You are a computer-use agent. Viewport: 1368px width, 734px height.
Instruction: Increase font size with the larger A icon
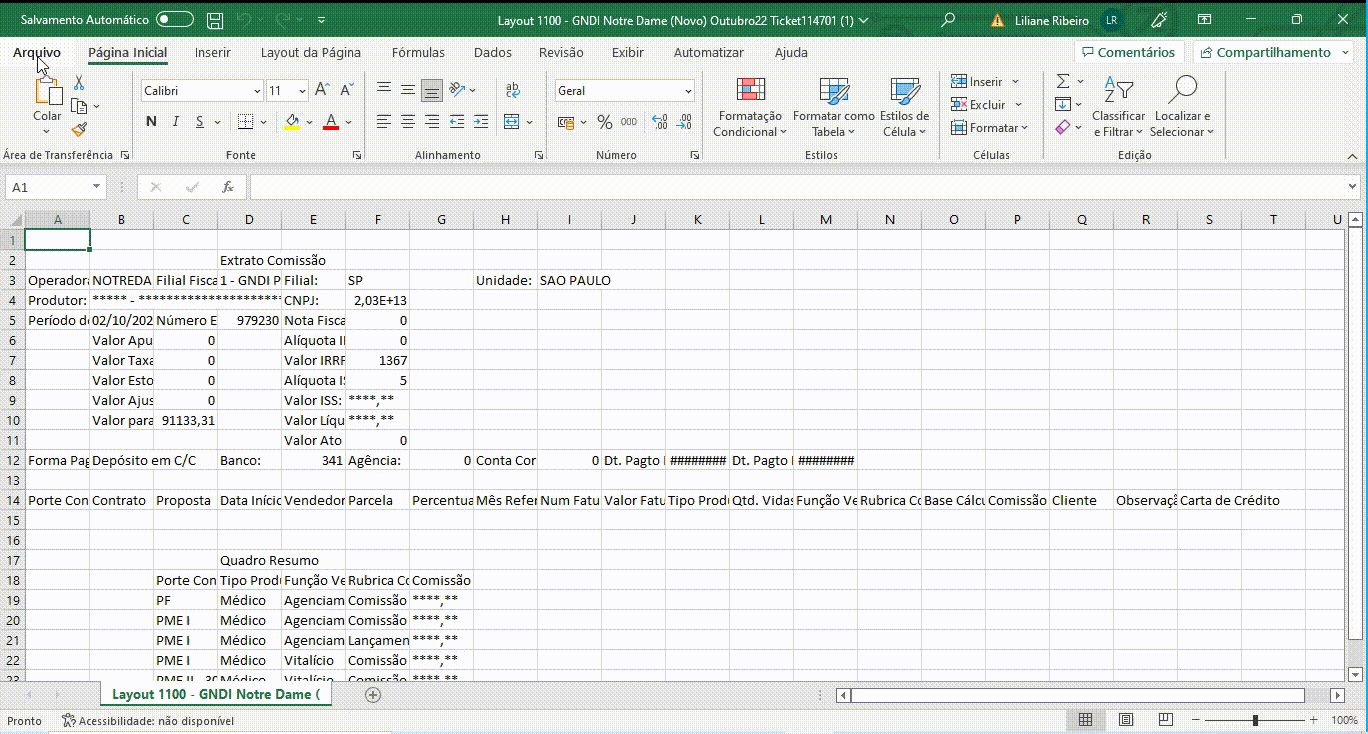coord(322,90)
